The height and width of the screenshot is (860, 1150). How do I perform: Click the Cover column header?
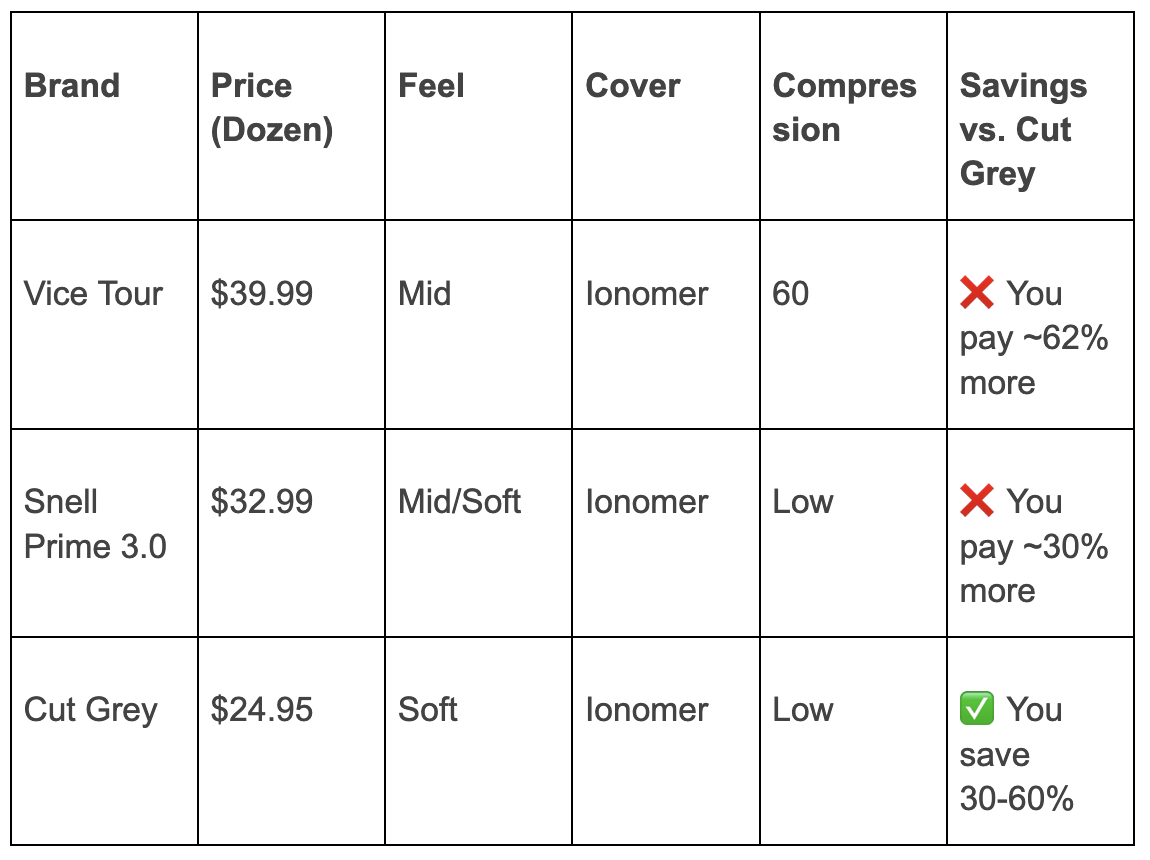[666, 116]
